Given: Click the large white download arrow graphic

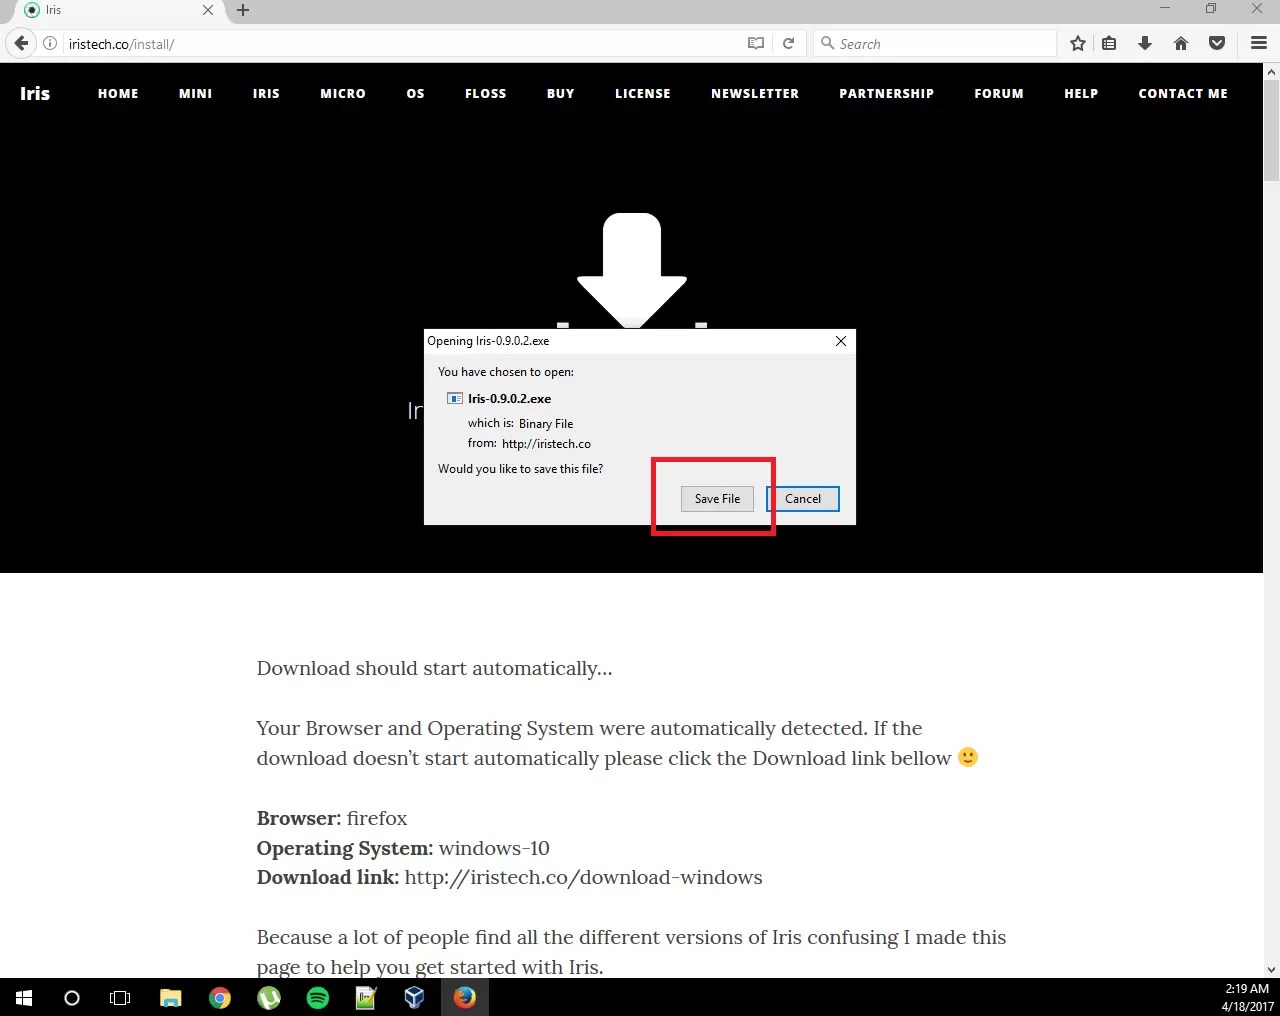Looking at the screenshot, I should (x=632, y=270).
